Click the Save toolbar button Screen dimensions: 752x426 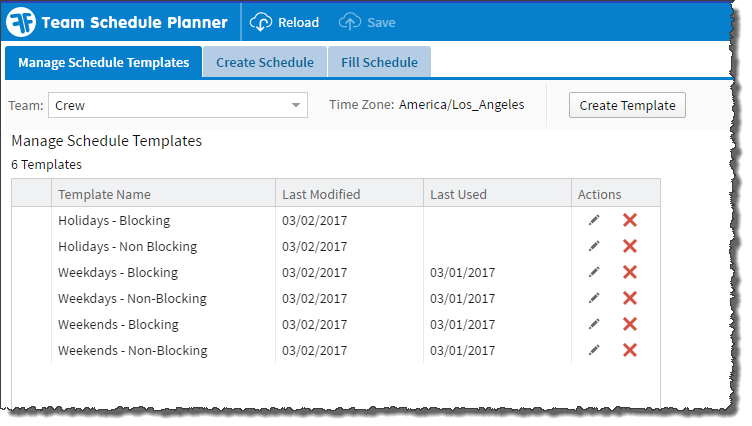coord(368,22)
